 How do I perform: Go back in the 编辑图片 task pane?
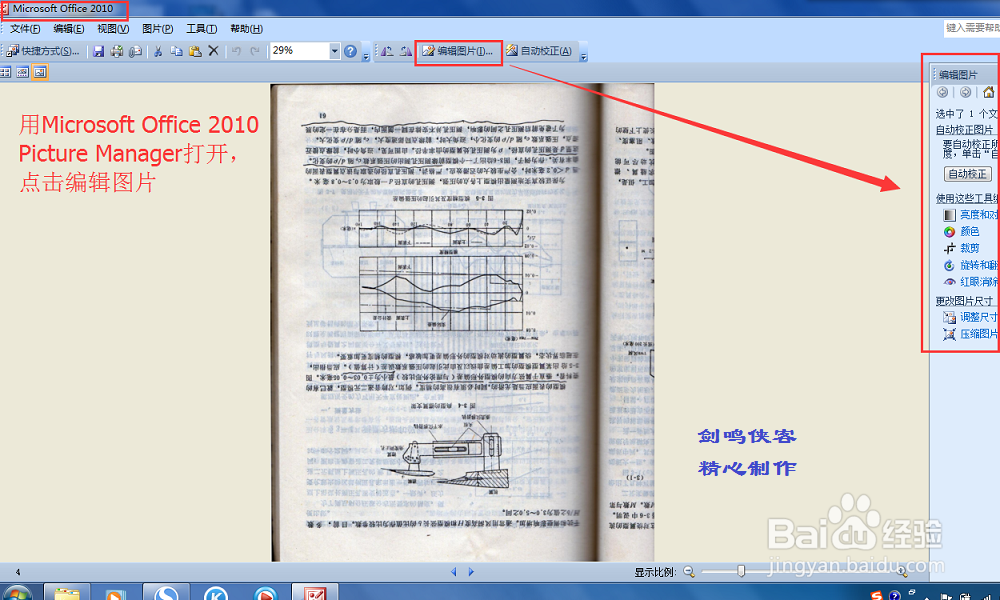tap(943, 92)
